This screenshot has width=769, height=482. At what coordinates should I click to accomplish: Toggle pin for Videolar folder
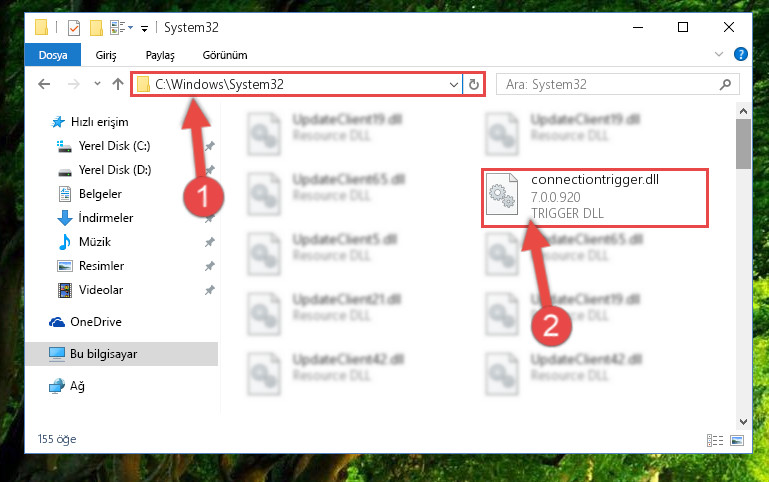coord(209,290)
